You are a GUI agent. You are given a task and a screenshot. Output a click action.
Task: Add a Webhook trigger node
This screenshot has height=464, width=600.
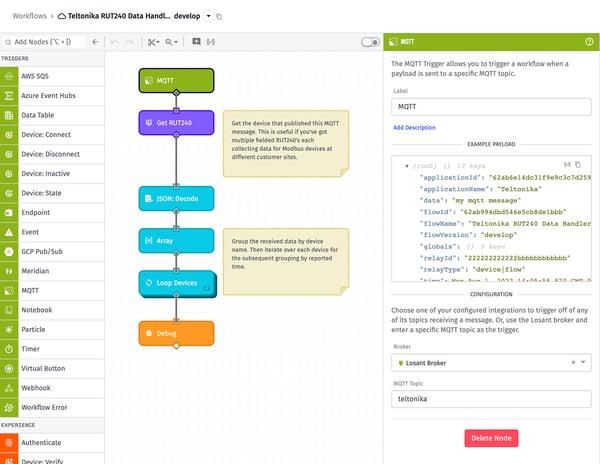[52, 388]
